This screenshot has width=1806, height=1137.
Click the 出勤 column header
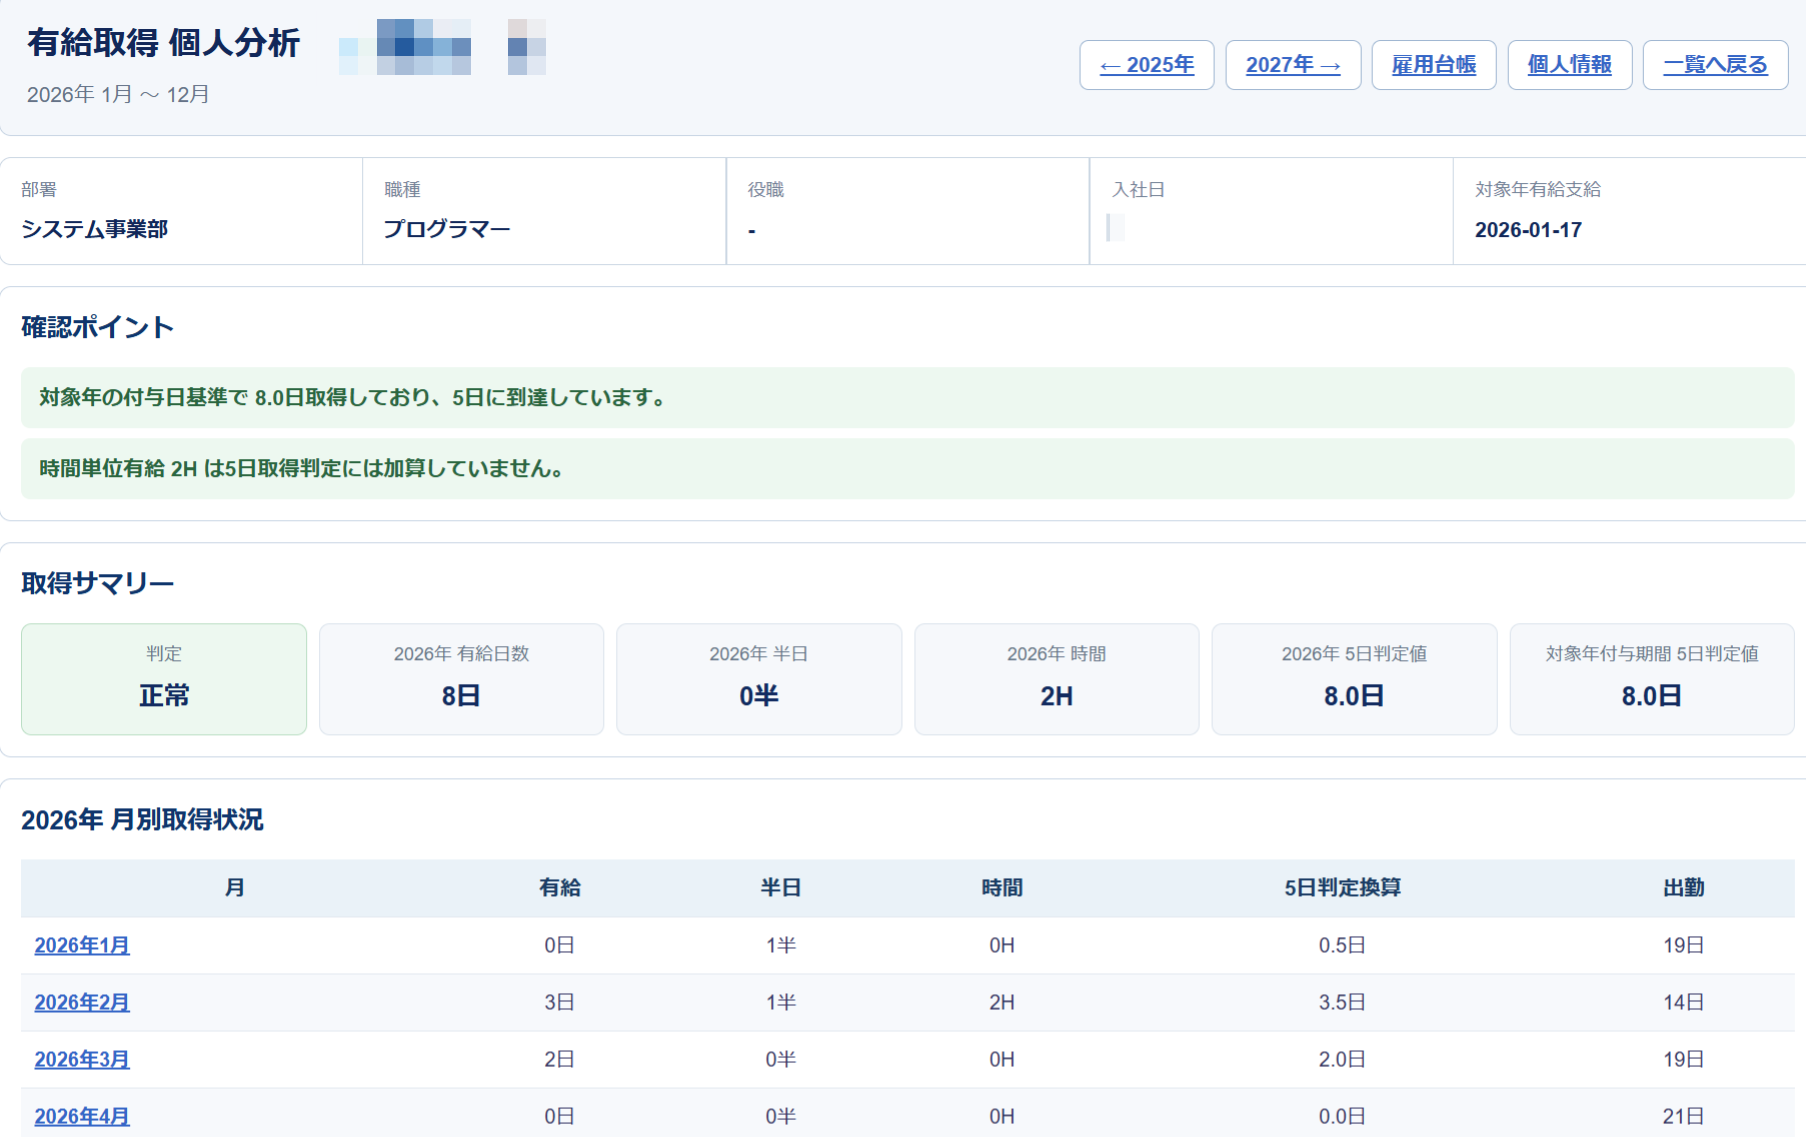coord(1683,888)
